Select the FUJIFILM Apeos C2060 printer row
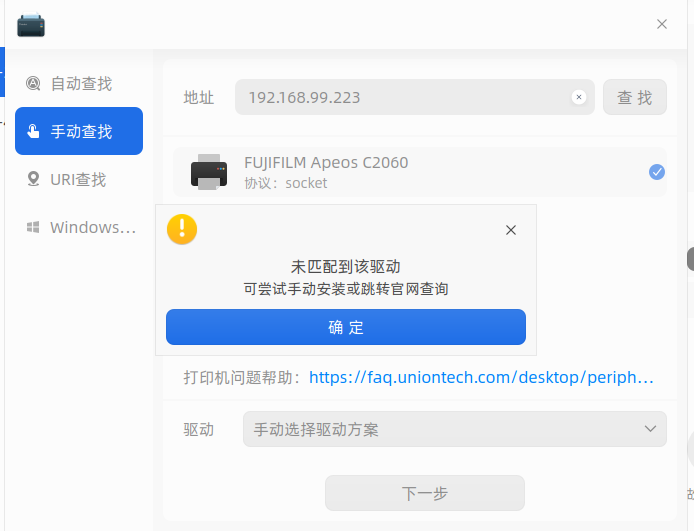694x531 pixels. (x=420, y=172)
